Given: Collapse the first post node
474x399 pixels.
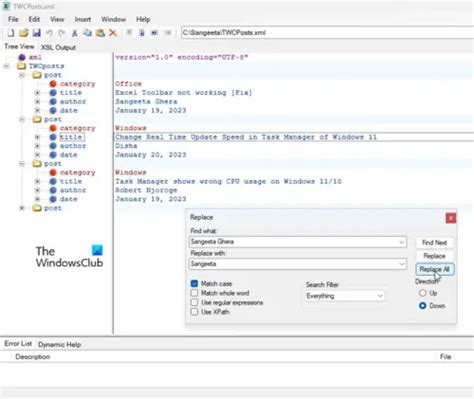Looking at the screenshot, I should (x=22, y=75).
